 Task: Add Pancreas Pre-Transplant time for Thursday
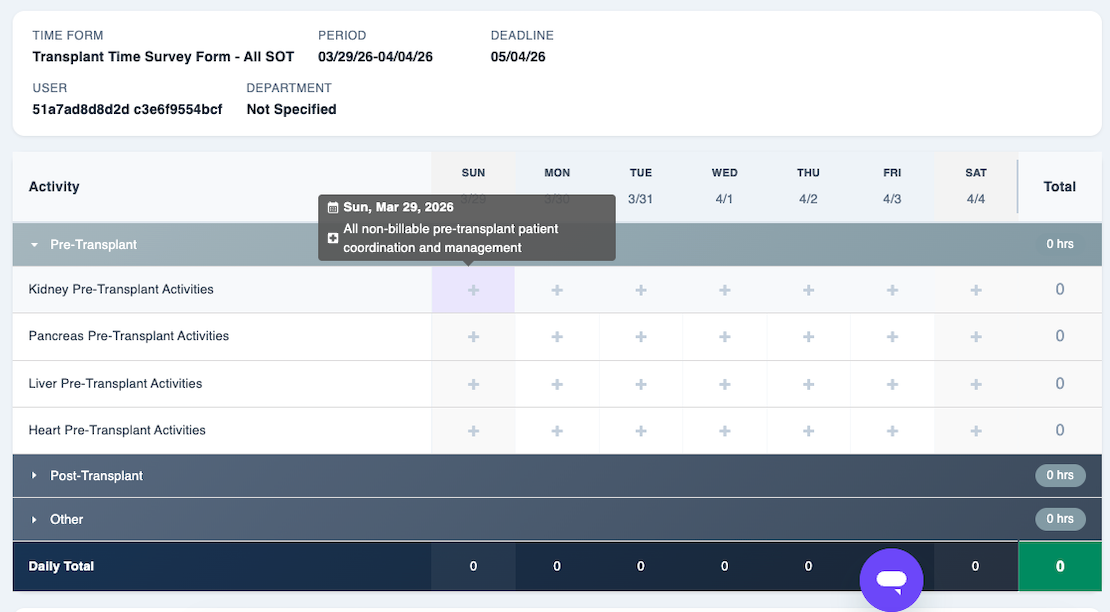(808, 337)
